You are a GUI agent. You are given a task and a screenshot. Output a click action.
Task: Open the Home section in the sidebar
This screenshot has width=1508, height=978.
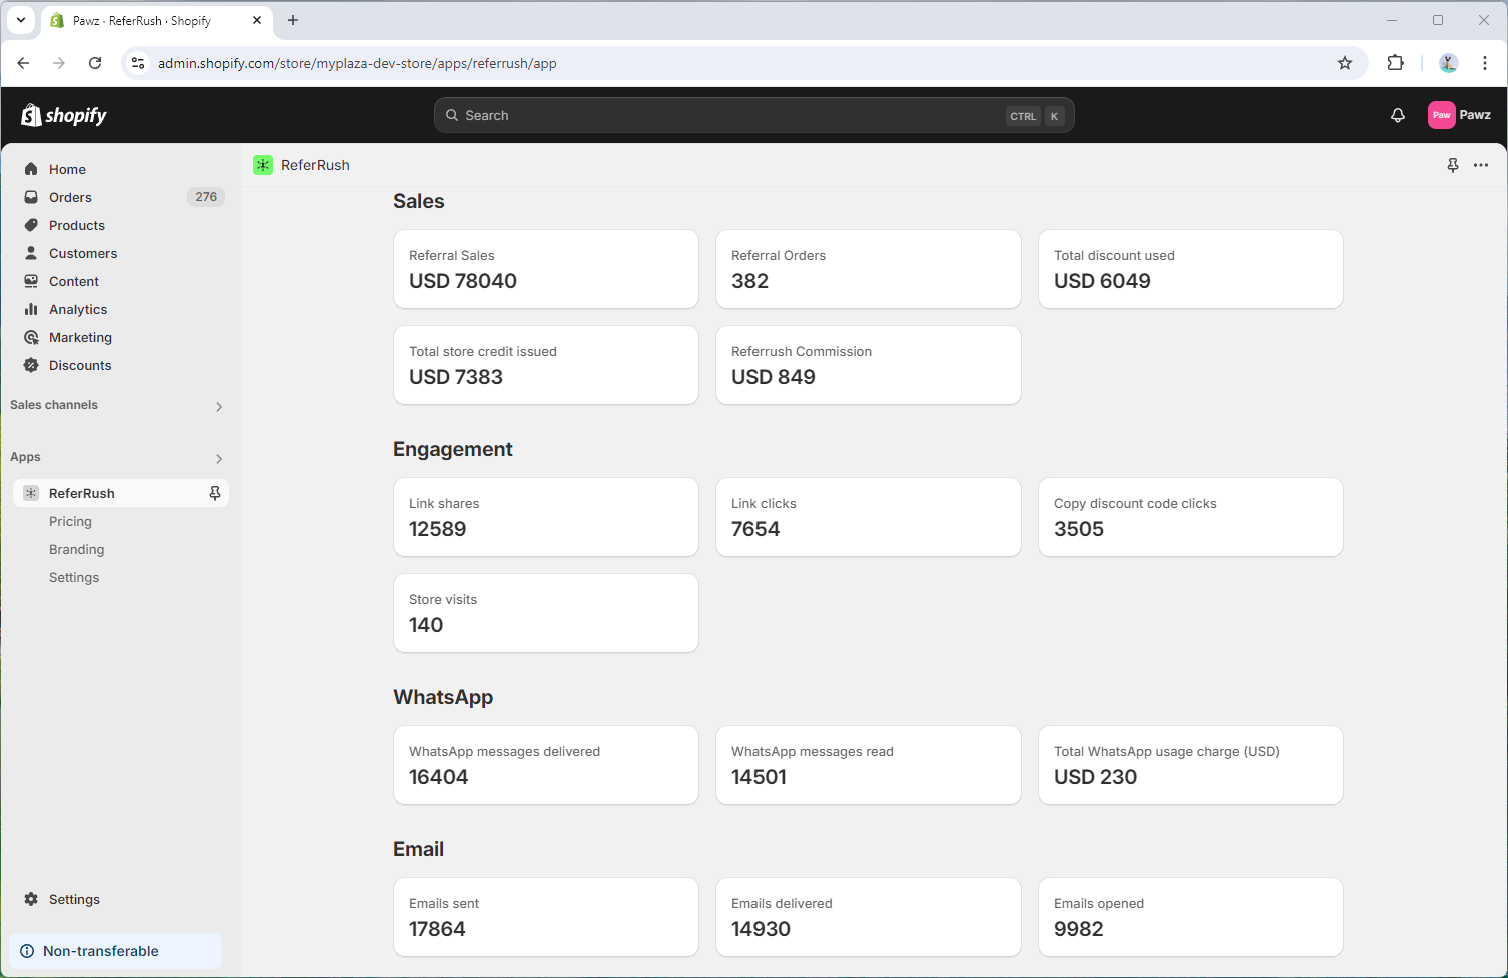67,169
